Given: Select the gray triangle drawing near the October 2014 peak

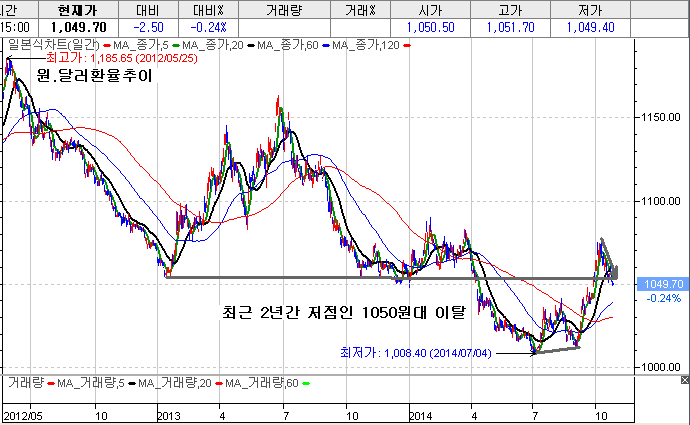Looking at the screenshot, I should click(x=608, y=260).
